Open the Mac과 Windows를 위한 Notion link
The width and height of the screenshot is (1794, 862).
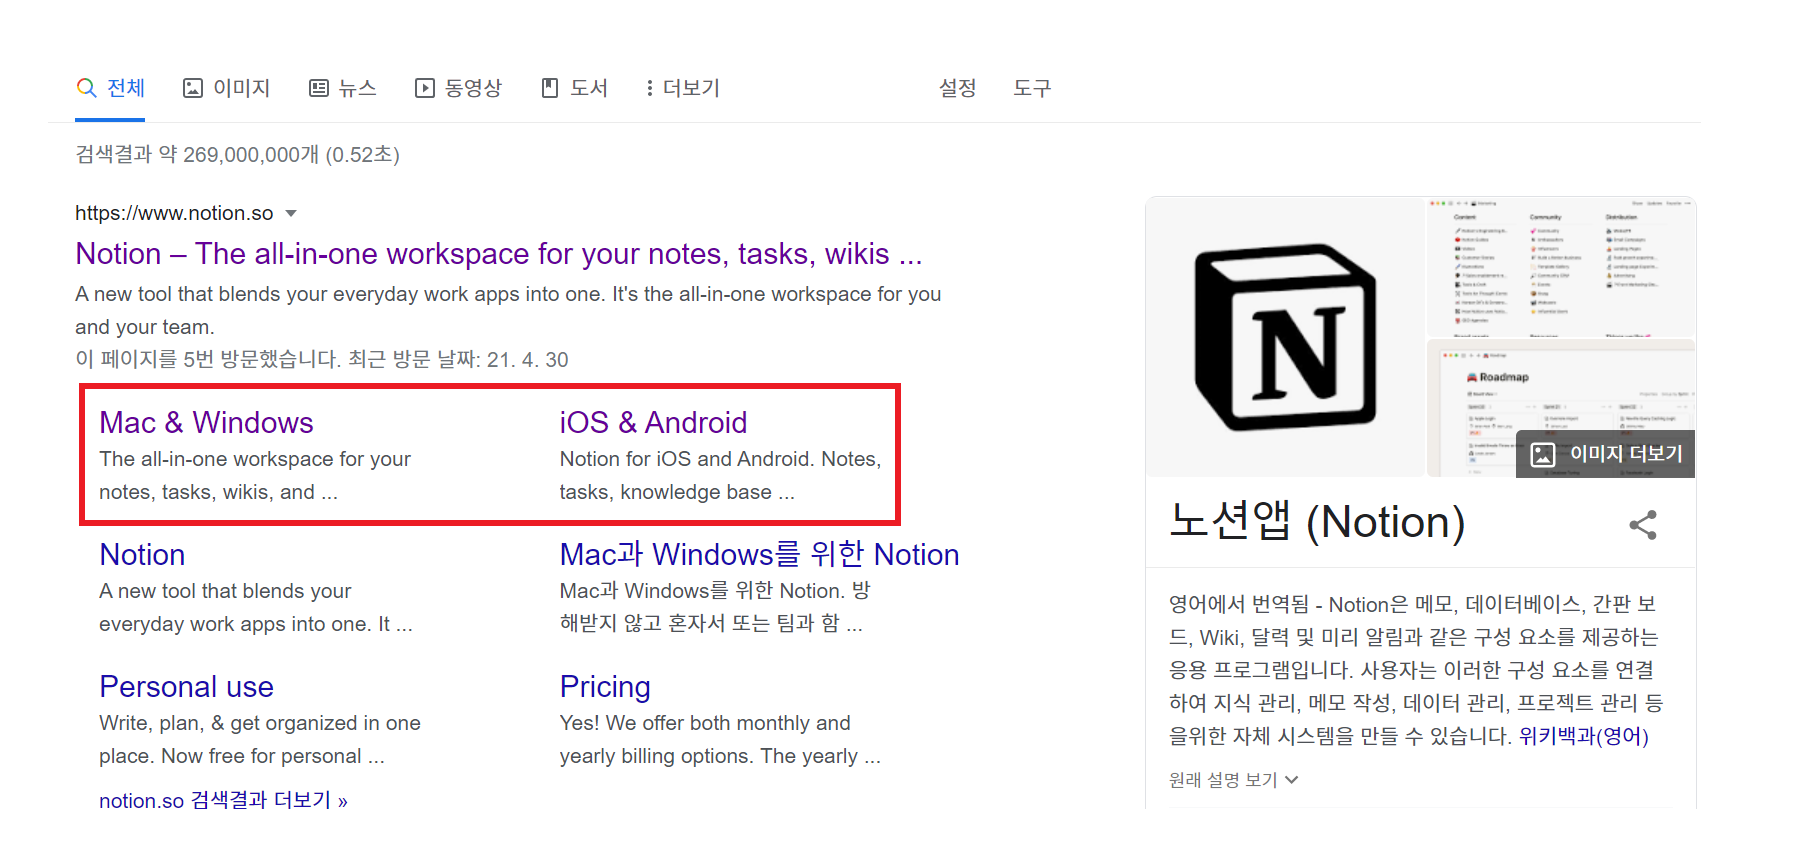759,555
